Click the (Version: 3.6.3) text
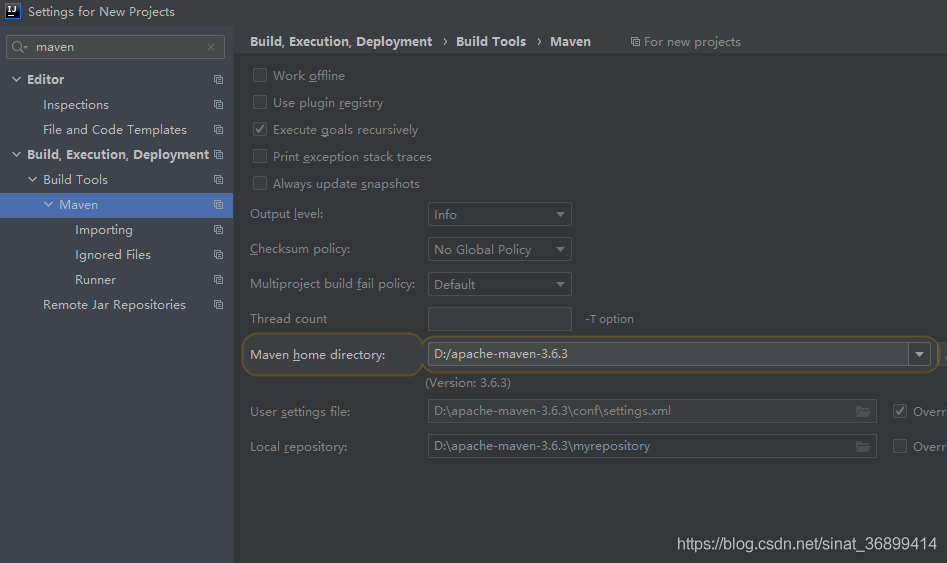The width and height of the screenshot is (947, 563). coord(468,383)
